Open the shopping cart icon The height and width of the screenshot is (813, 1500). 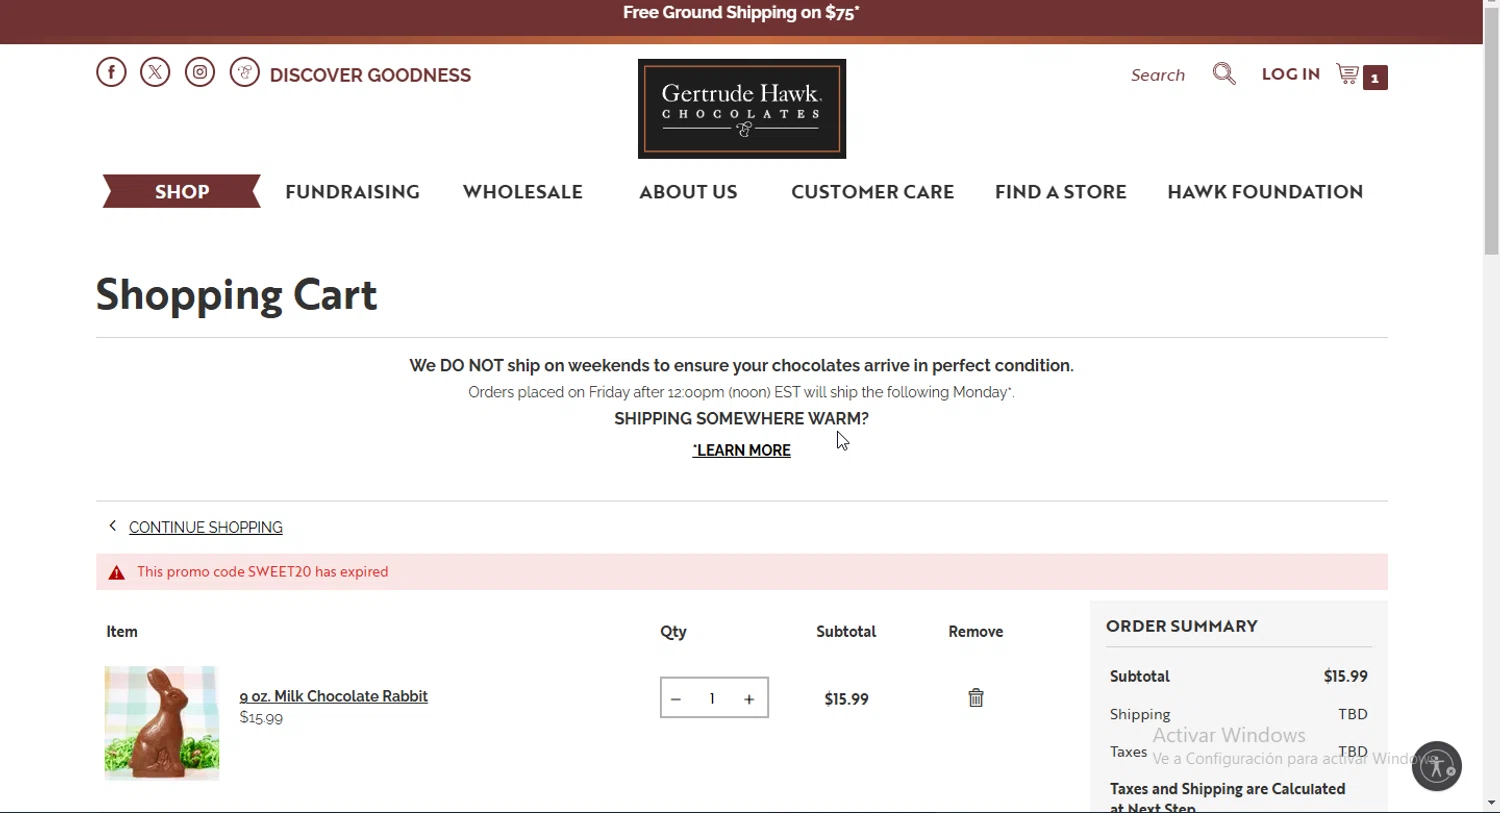[1348, 74]
